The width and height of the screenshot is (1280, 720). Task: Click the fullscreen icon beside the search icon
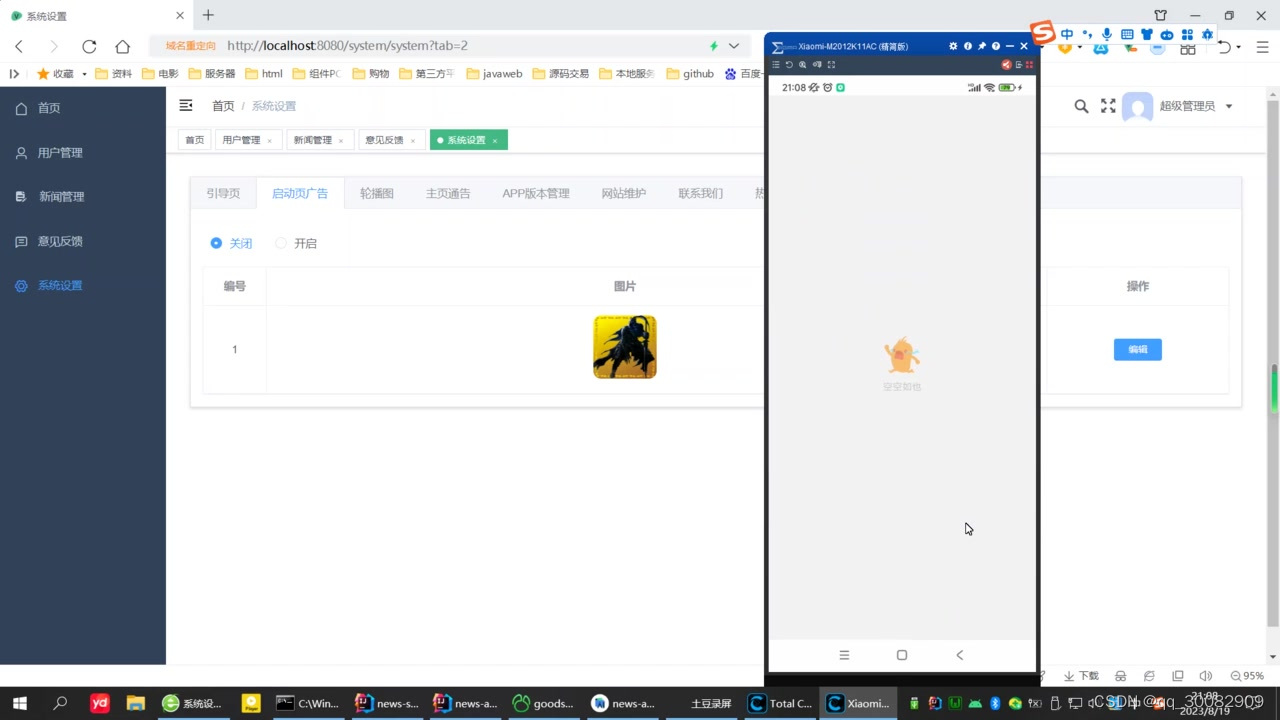(x=1108, y=106)
